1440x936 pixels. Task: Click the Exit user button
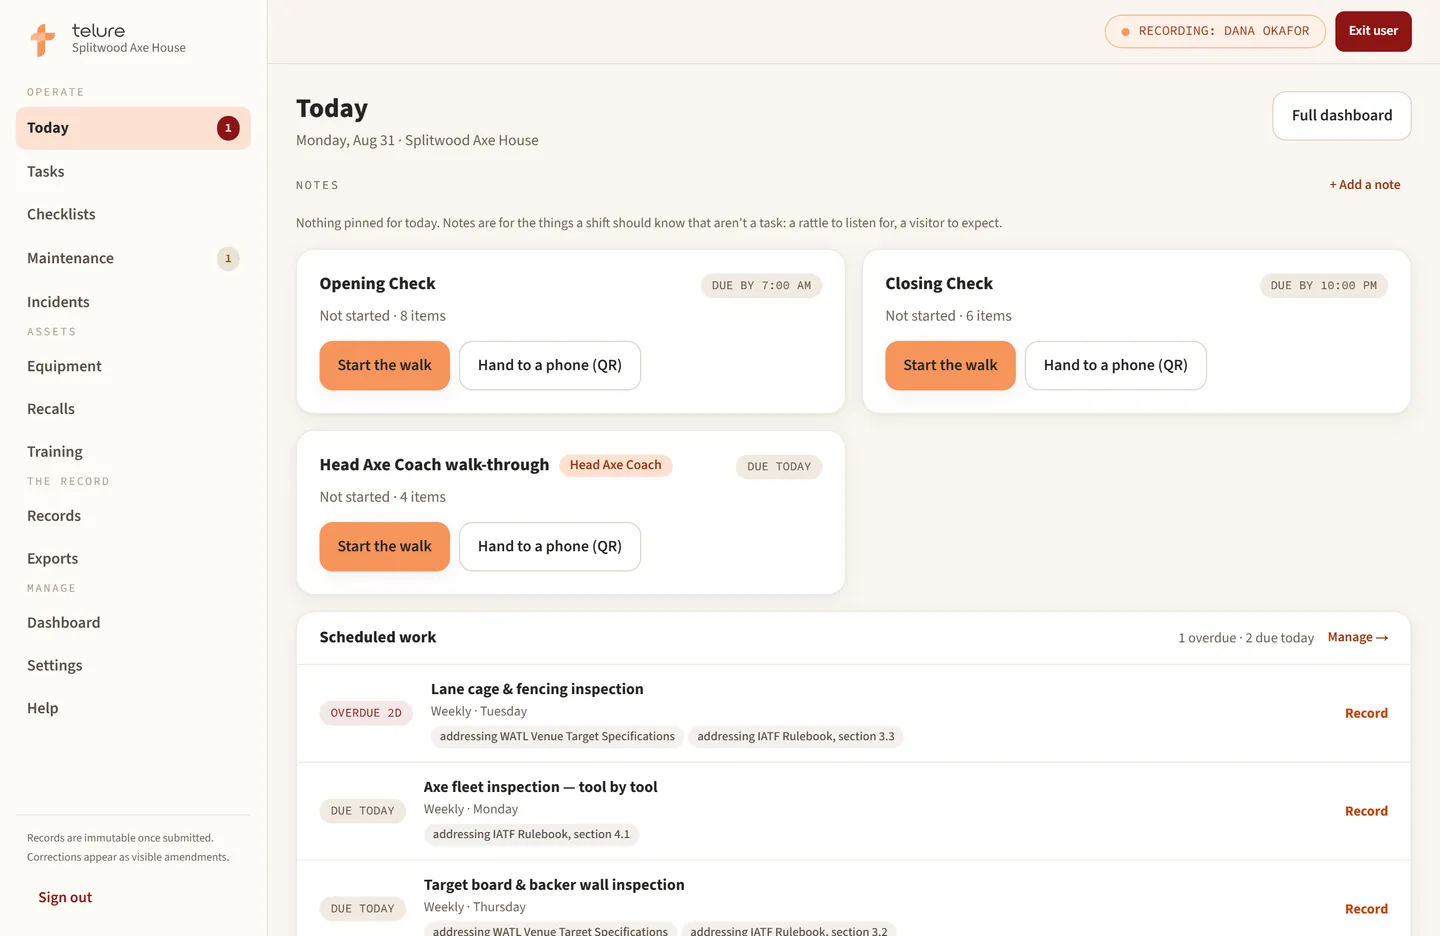[1373, 31]
